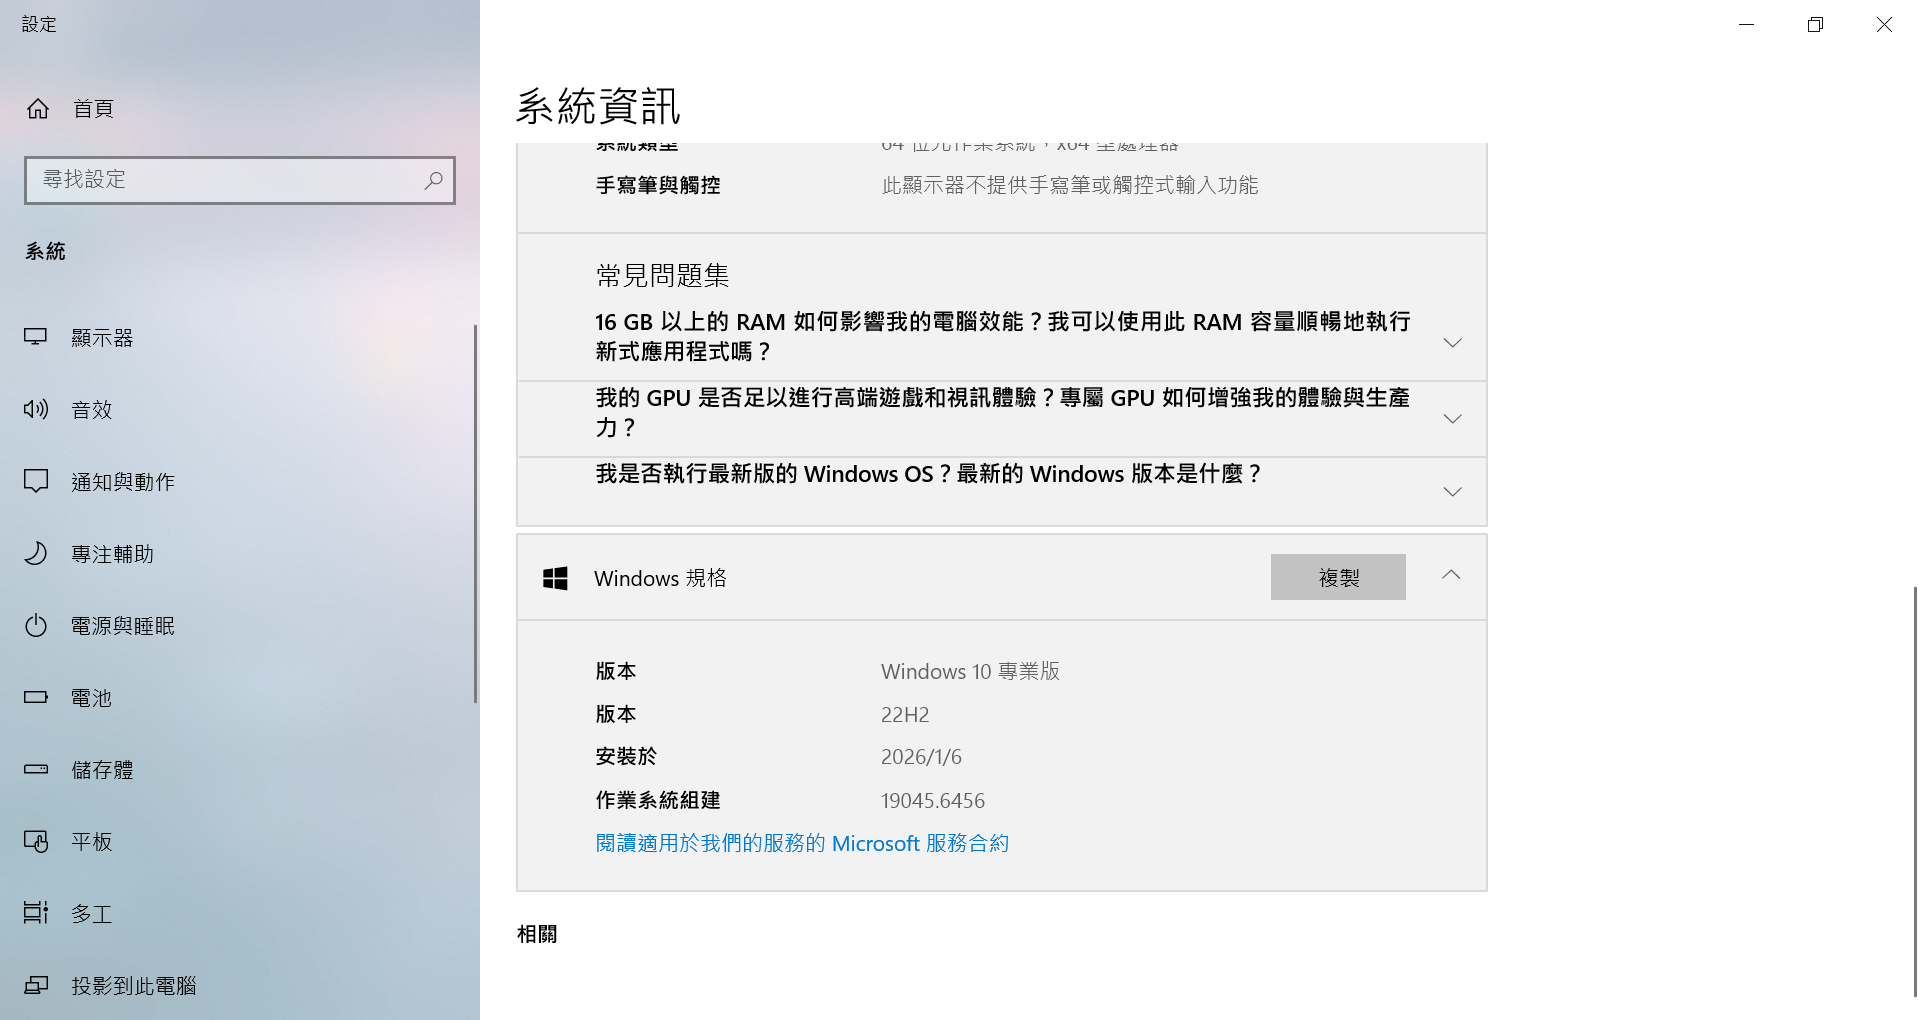
Task: Minimize the 設定 window
Action: 1747,24
